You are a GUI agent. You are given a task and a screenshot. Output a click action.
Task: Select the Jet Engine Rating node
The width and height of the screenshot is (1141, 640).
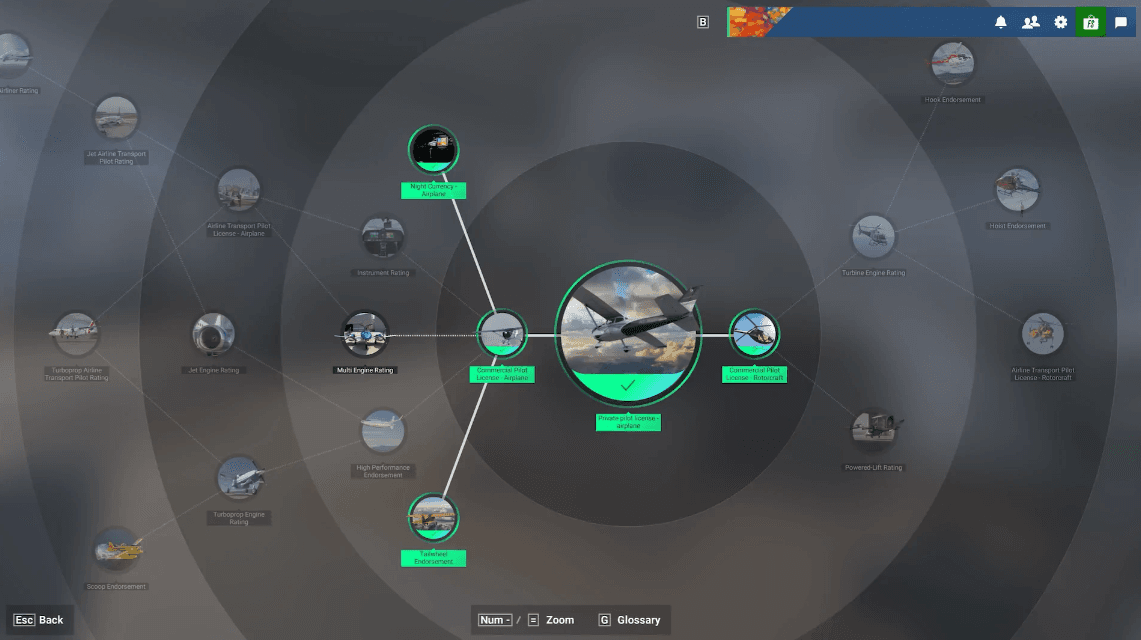pyautogui.click(x=213, y=334)
